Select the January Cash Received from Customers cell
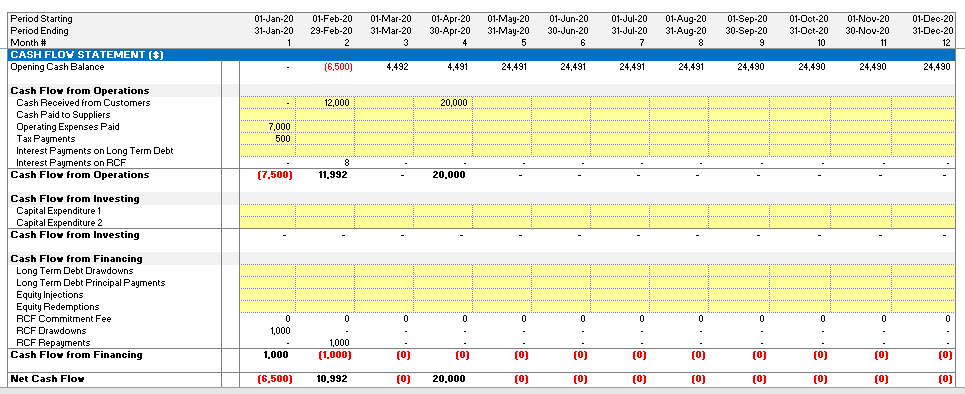Image resolution: width=965 pixels, height=394 pixels. pyautogui.click(x=268, y=103)
